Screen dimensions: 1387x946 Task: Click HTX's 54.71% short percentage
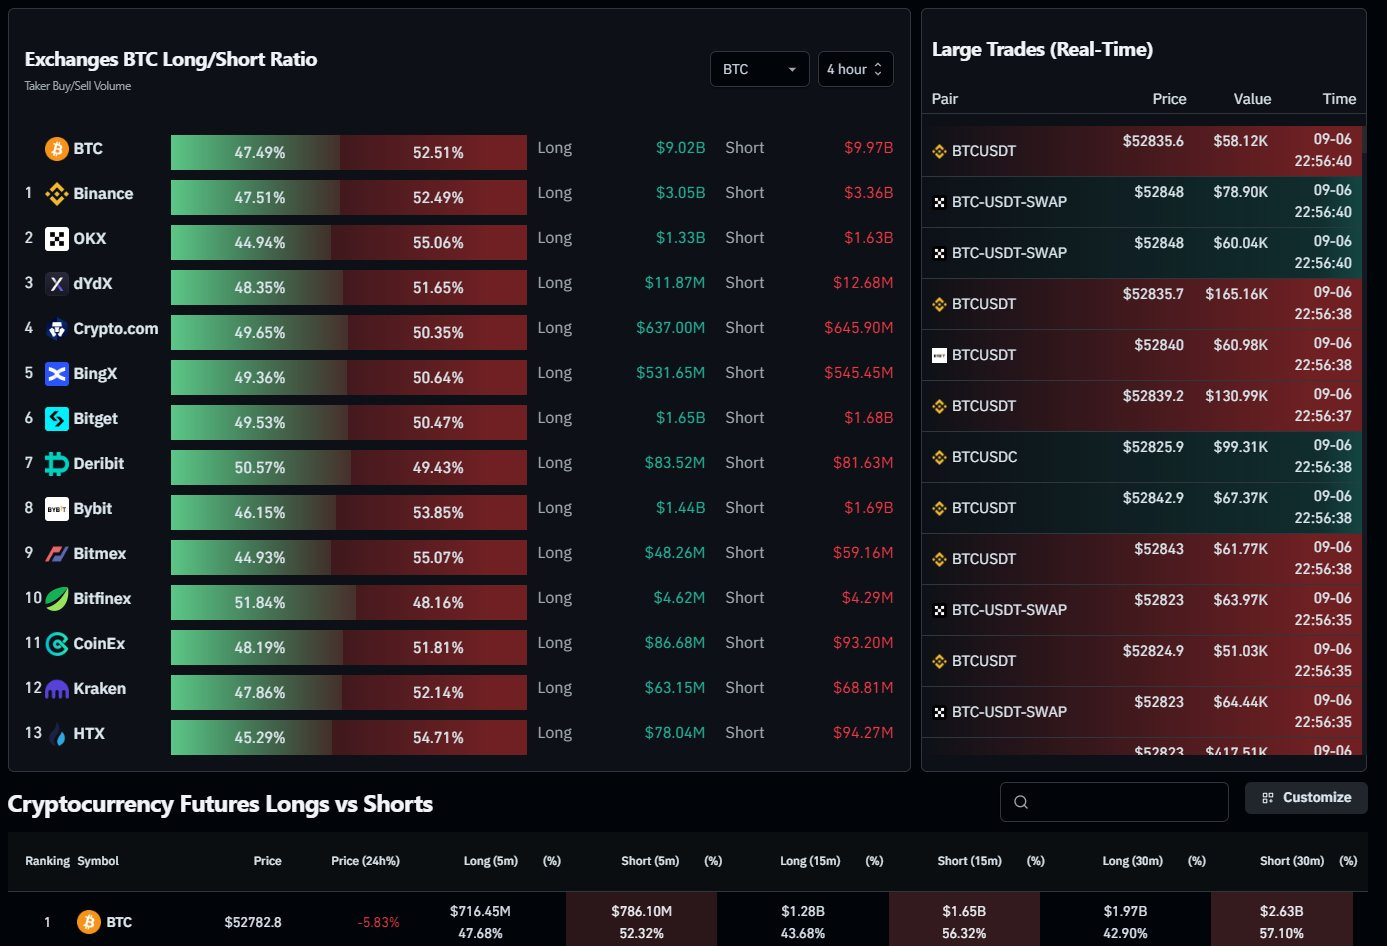(x=438, y=738)
